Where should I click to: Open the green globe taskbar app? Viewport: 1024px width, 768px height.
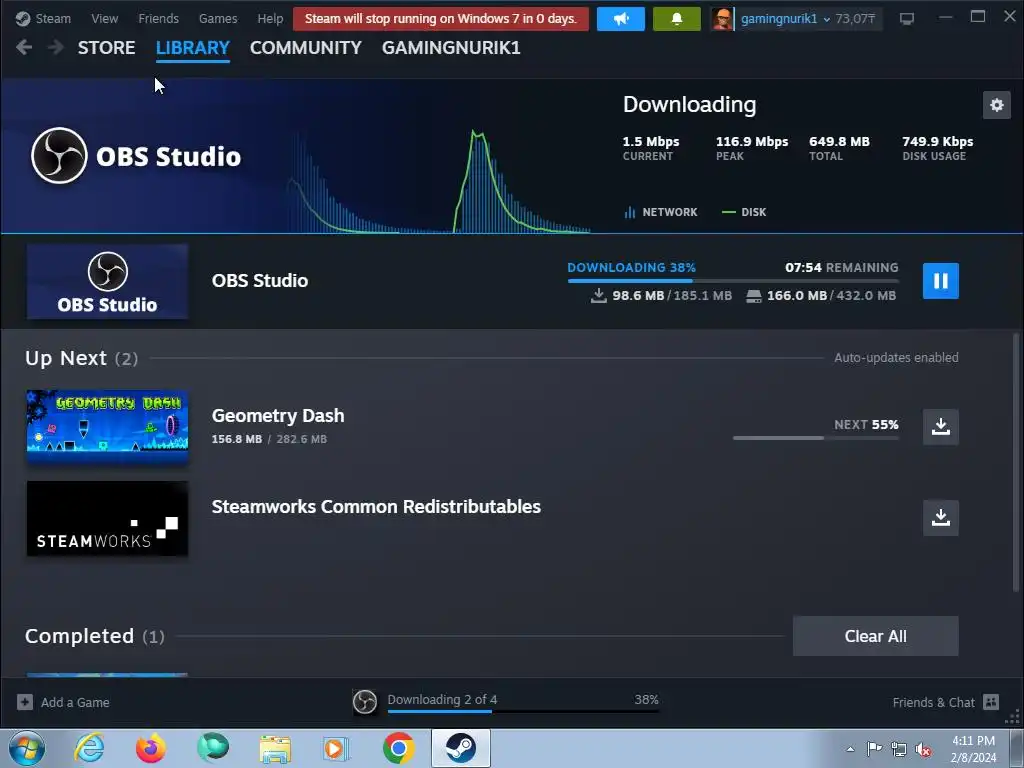[213, 748]
